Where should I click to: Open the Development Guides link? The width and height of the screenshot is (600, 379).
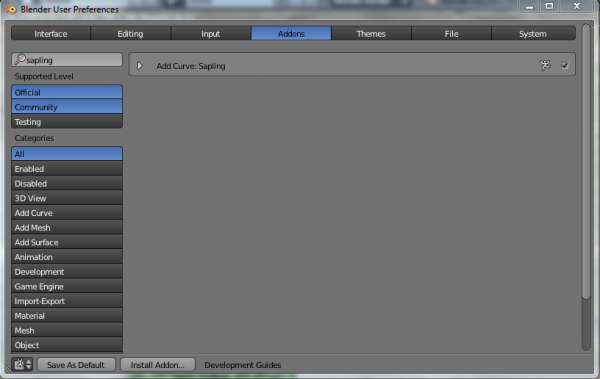pos(243,365)
